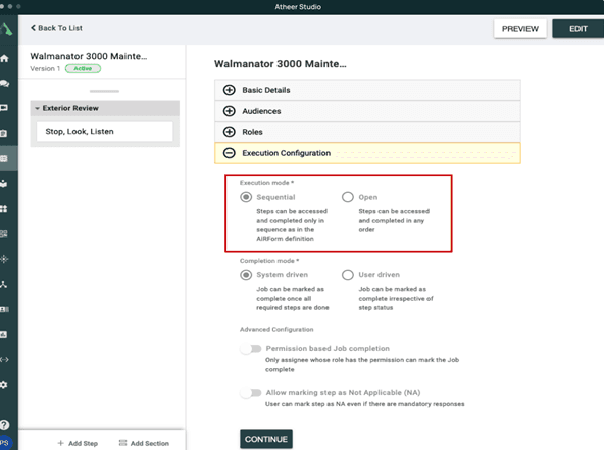
Task: Open the image insights sidebar icon
Action: (x=3, y=334)
